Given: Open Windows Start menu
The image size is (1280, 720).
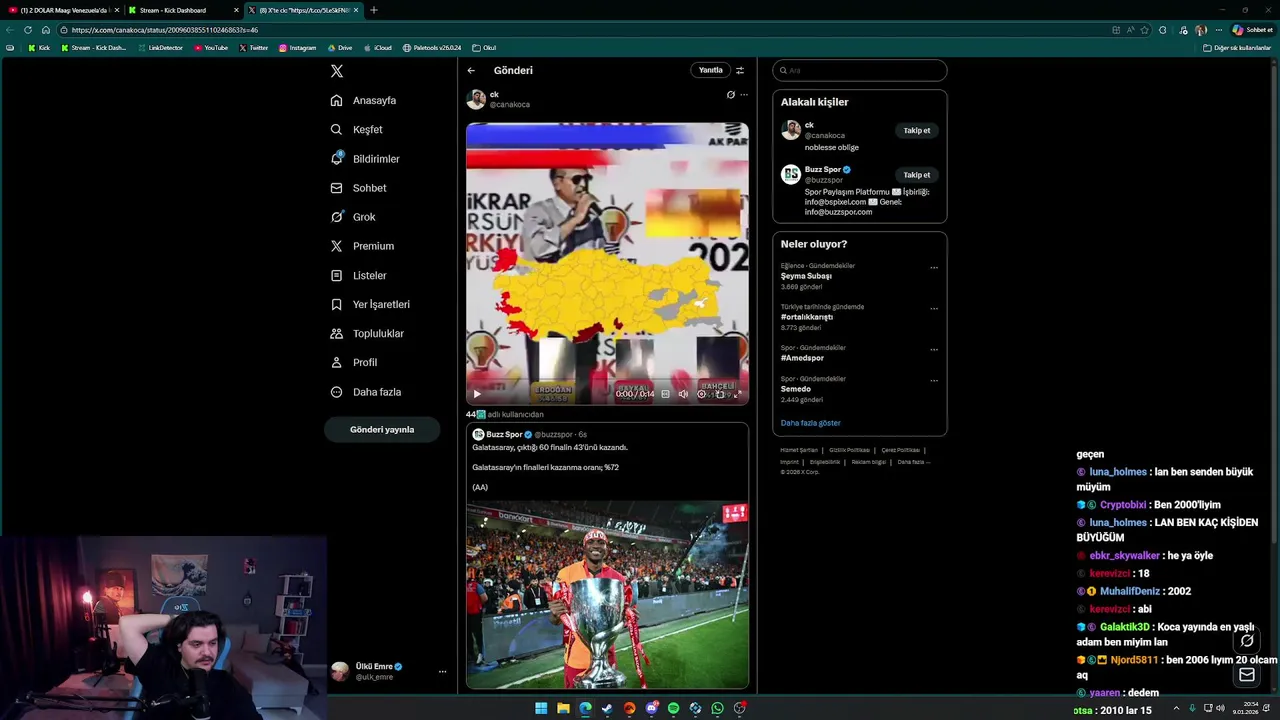Looking at the screenshot, I should [541, 708].
